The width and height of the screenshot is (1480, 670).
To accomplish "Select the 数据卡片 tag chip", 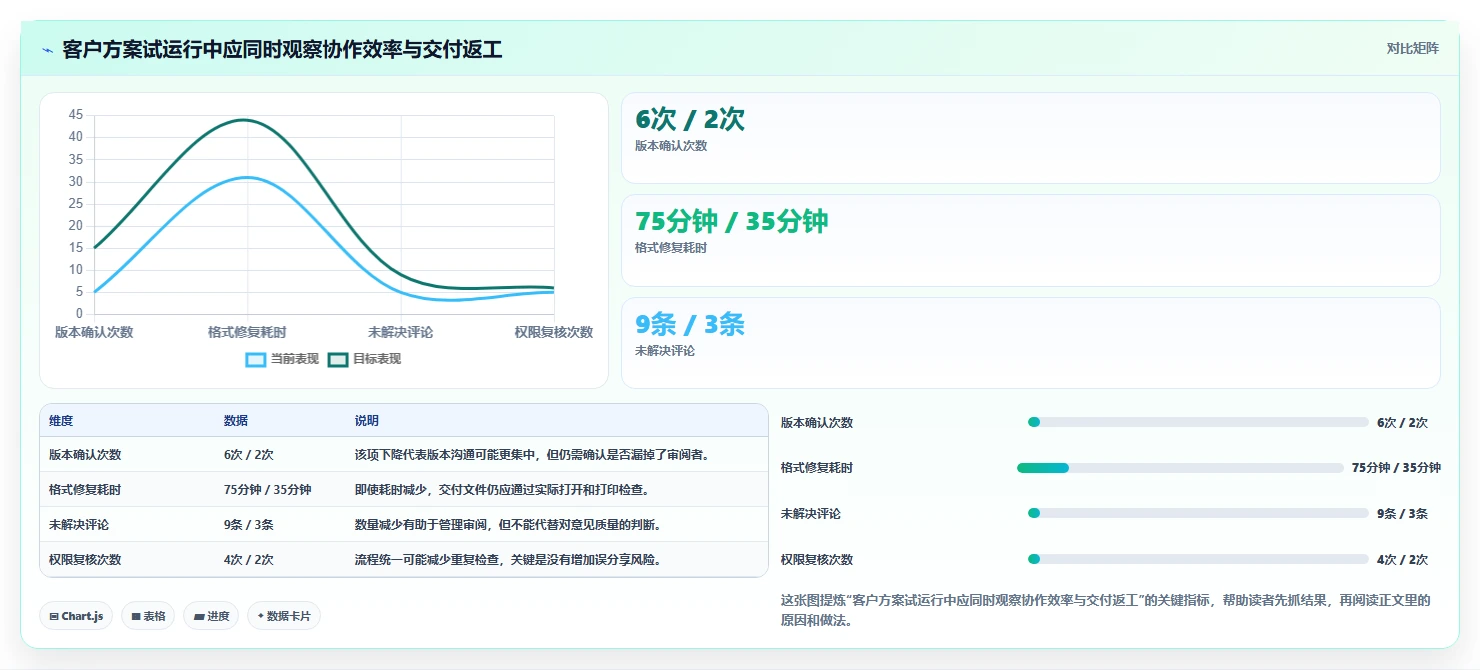I will 284,616.
